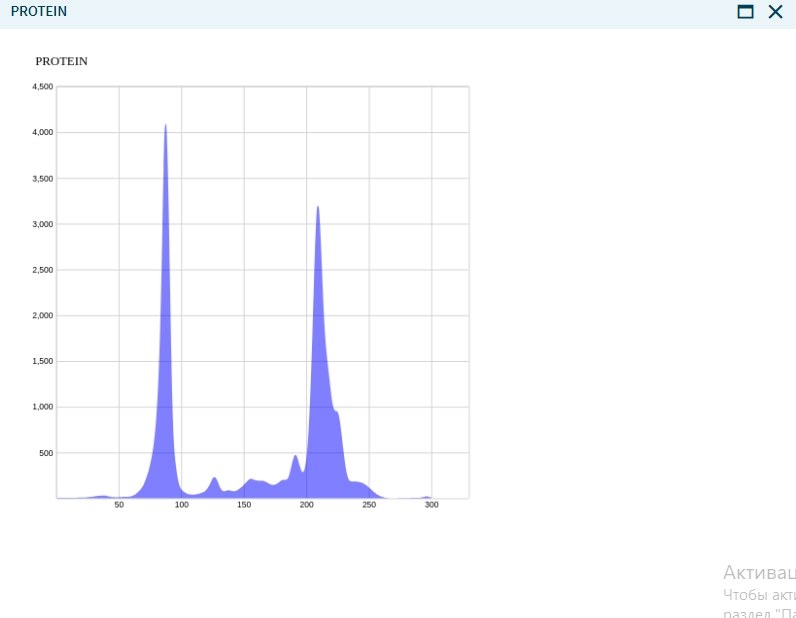Click the 2,000 y-axis label
The height and width of the screenshot is (618, 796).
click(43, 316)
